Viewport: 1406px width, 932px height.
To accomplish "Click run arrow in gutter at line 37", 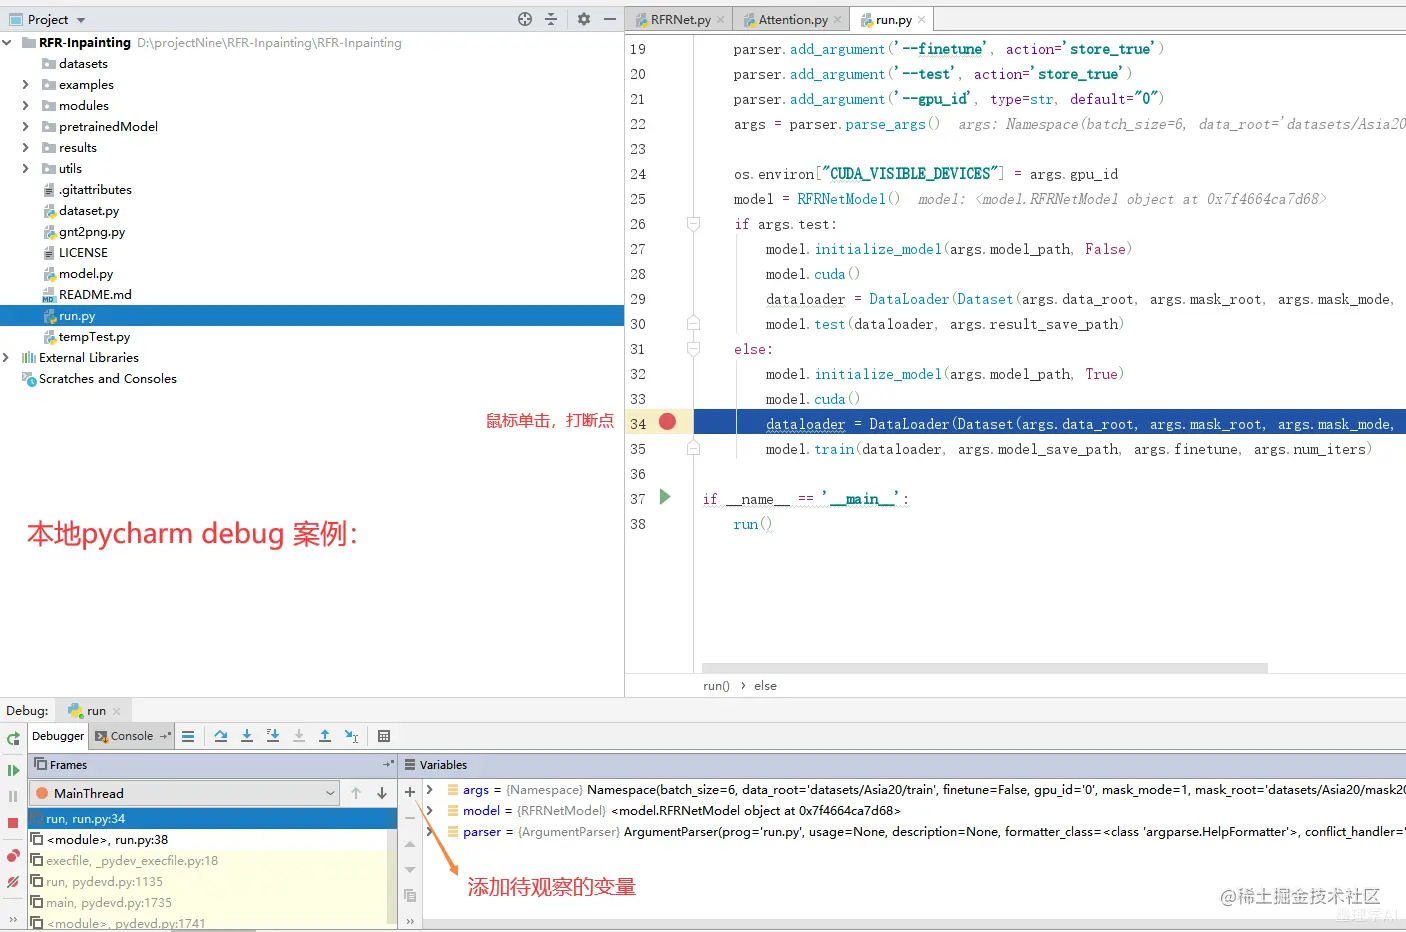I will 665,497.
